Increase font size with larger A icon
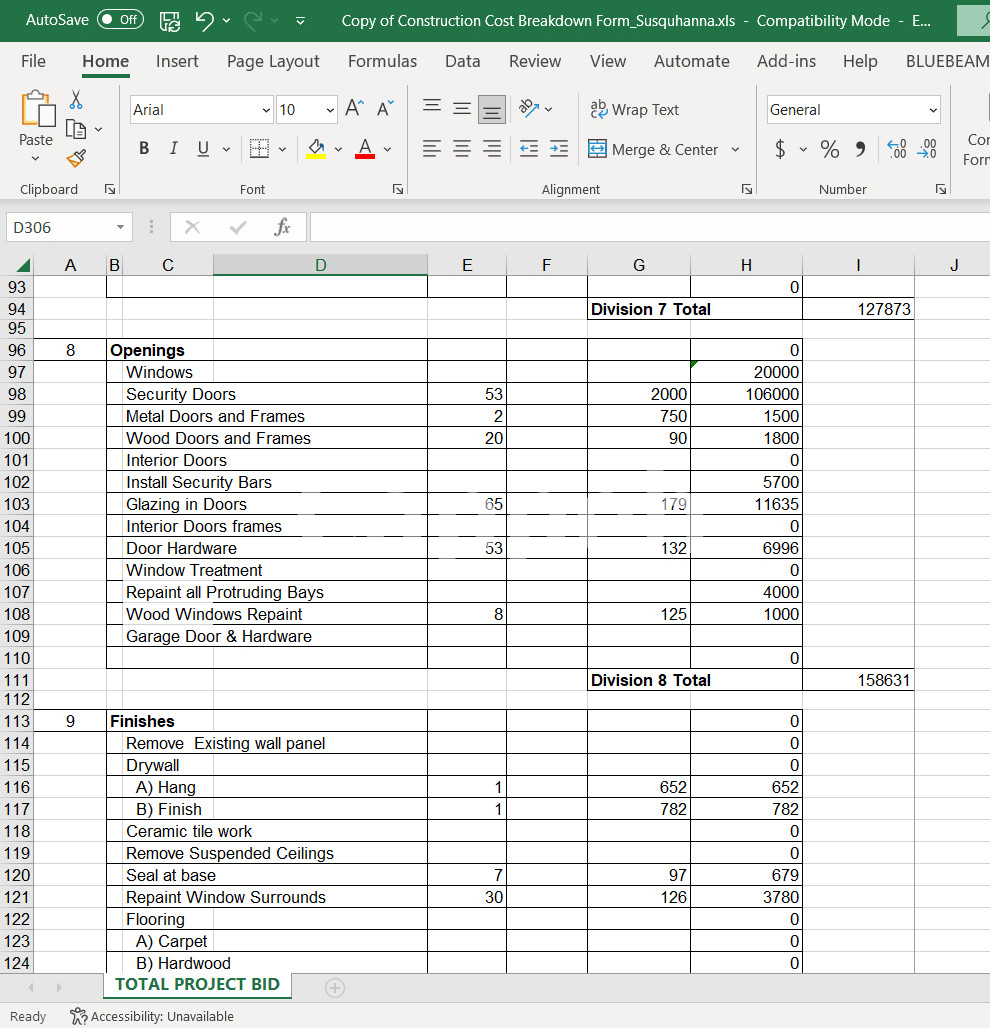 point(355,109)
